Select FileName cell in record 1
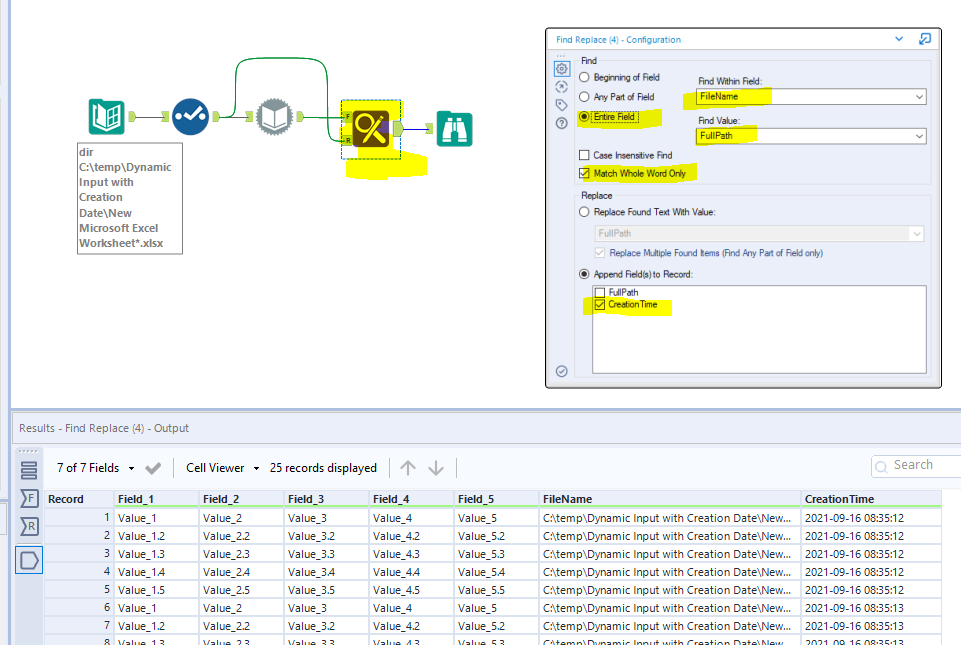This screenshot has height=645, width=961. 670,518
